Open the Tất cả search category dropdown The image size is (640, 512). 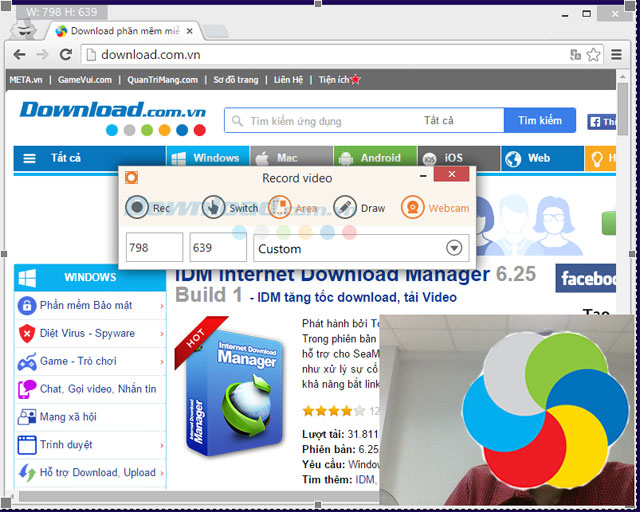(x=439, y=120)
